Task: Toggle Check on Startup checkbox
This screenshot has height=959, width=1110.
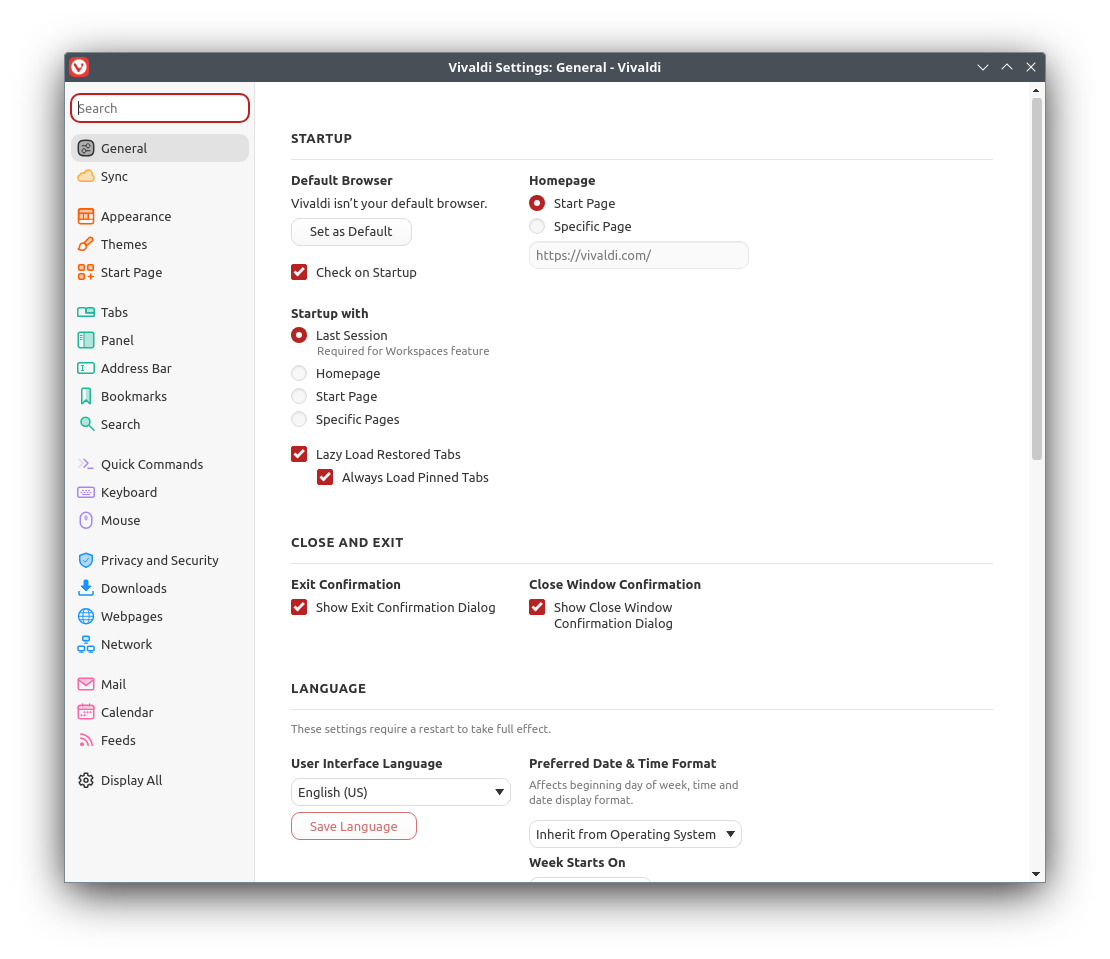Action: (299, 272)
